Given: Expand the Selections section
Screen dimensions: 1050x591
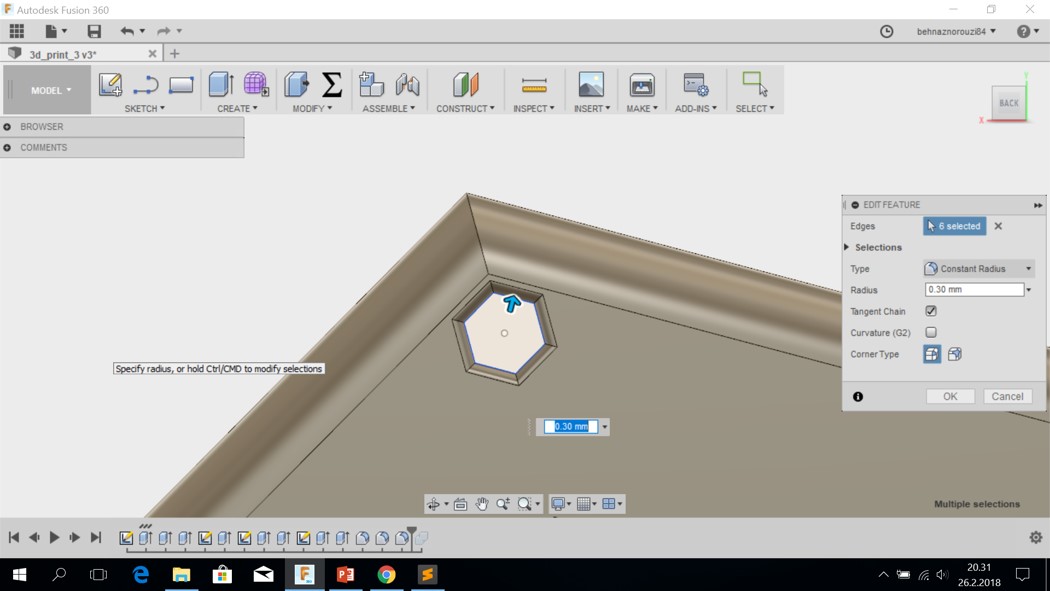Looking at the screenshot, I should click(x=847, y=247).
